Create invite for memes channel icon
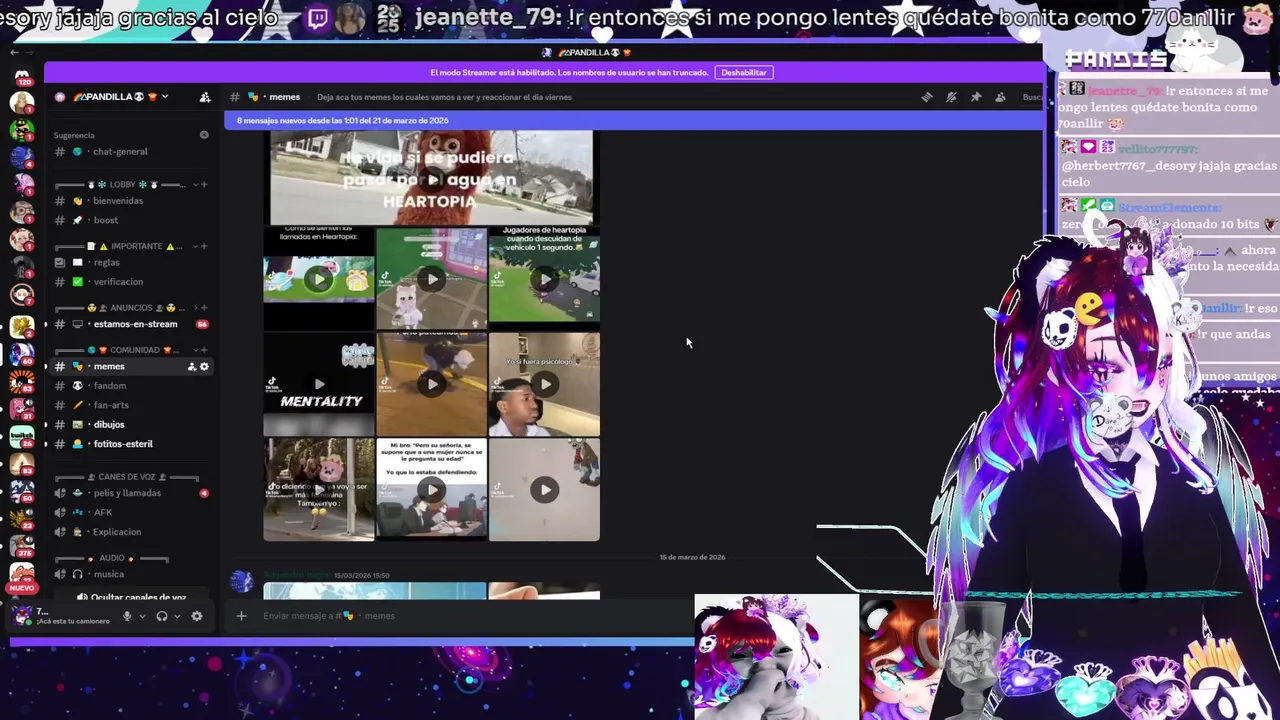 pyautogui.click(x=192, y=366)
